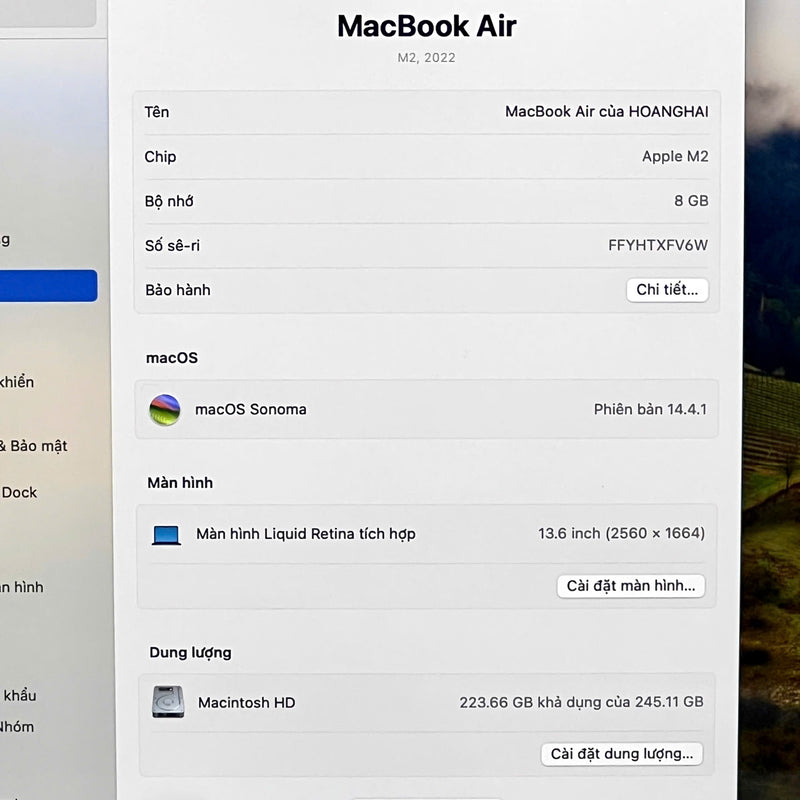Open the sidebar item ending in khẩu
Viewport: 800px width, 800px height.
(x=19, y=695)
